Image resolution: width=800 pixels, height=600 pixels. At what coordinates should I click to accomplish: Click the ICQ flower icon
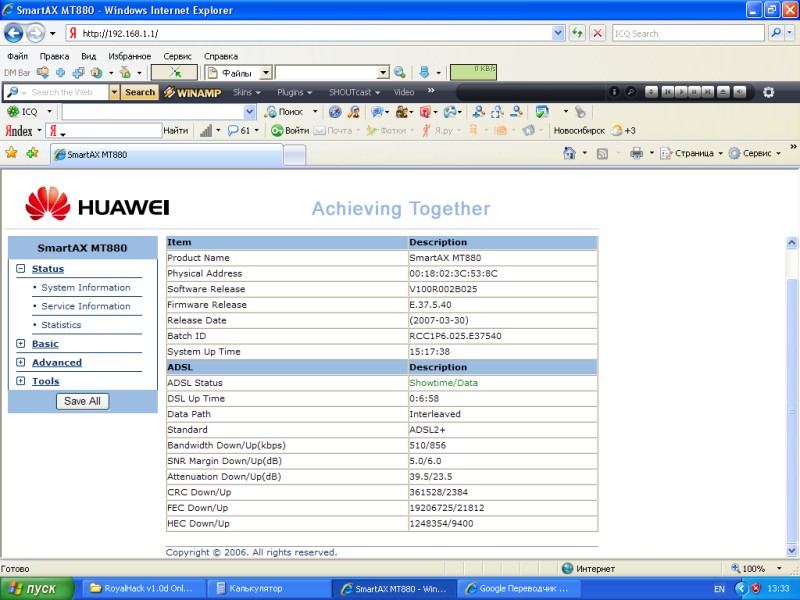[13, 111]
